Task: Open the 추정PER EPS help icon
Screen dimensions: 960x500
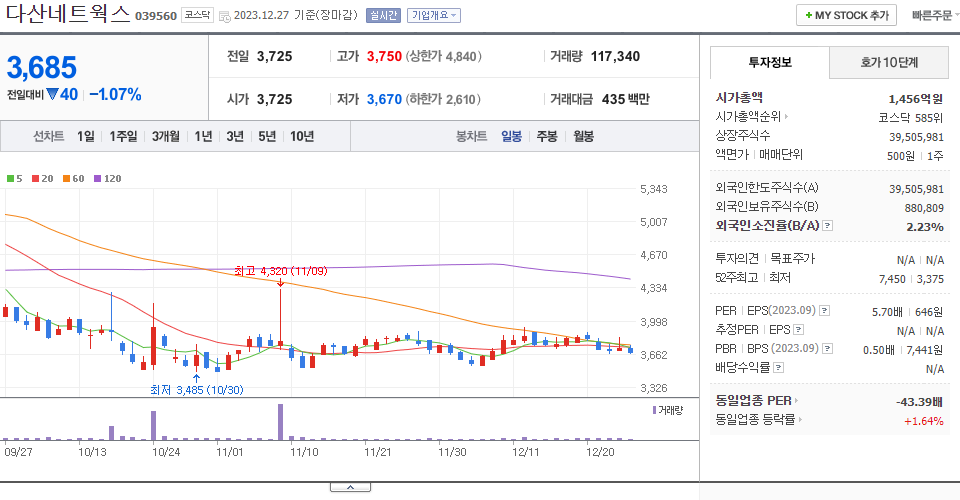Action: point(798,330)
